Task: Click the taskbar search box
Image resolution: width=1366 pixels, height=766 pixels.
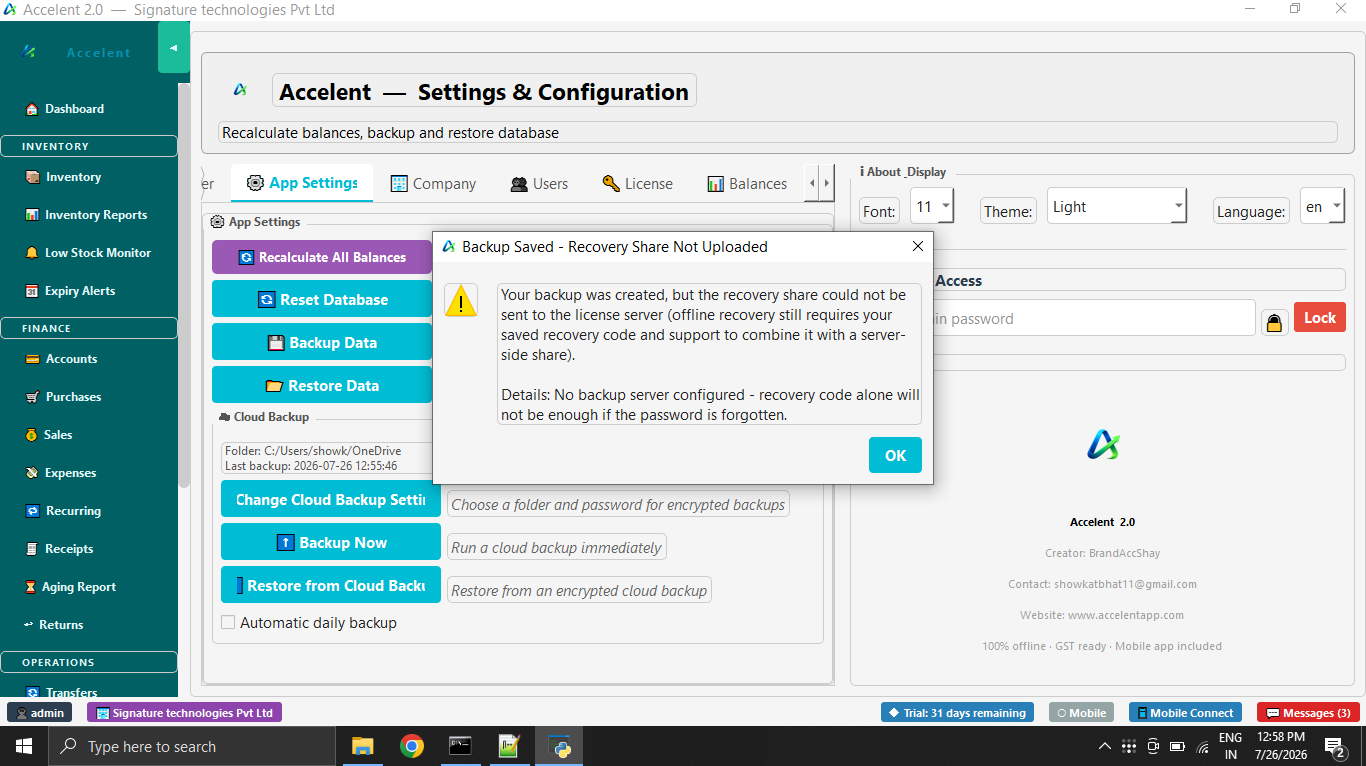Action: coord(191,746)
